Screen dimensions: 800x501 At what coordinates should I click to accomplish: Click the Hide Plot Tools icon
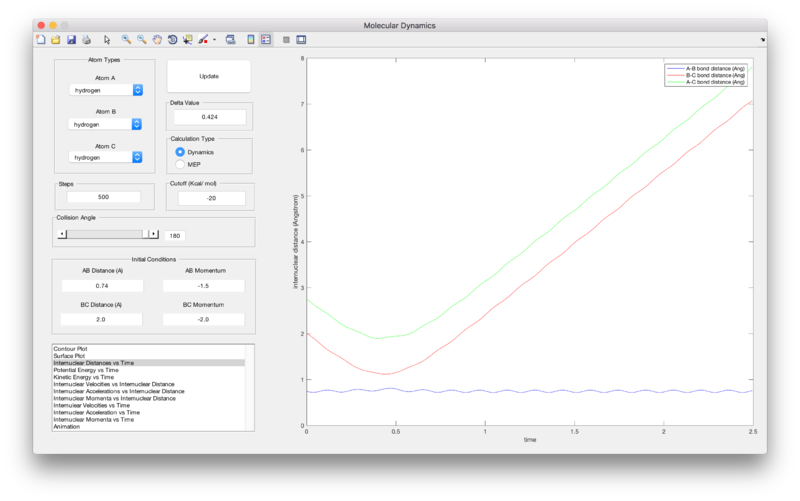[x=286, y=39]
